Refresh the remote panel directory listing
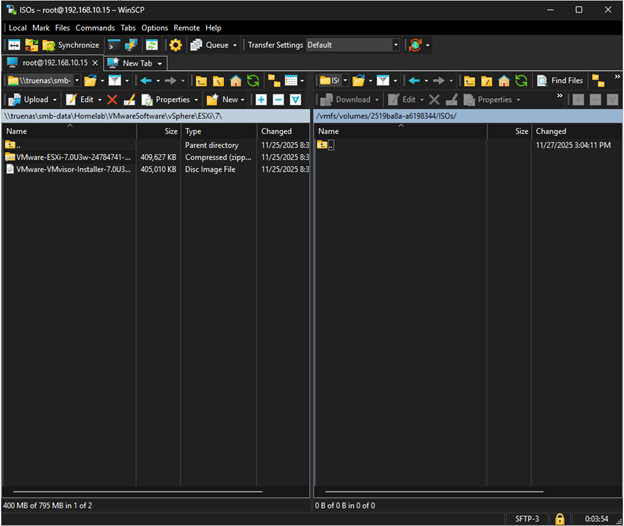Image resolution: width=624 pixels, height=526 pixels. [522, 81]
